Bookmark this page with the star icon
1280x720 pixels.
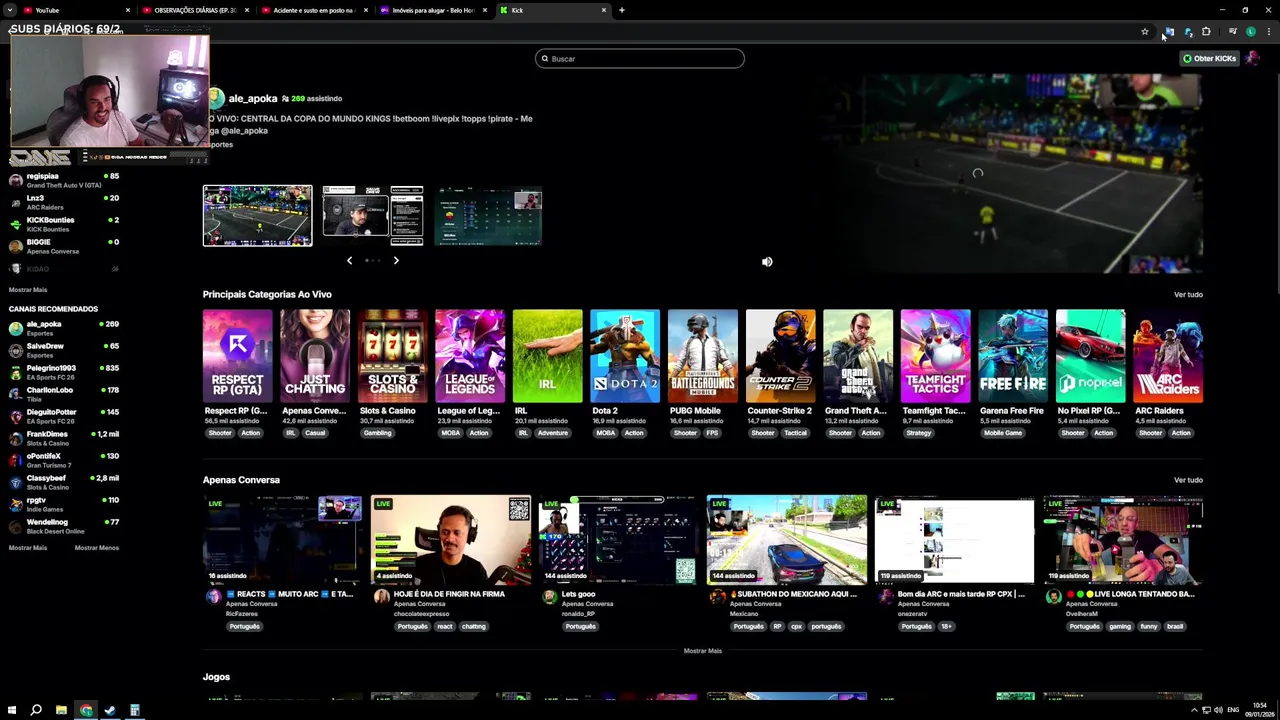pos(1145,32)
